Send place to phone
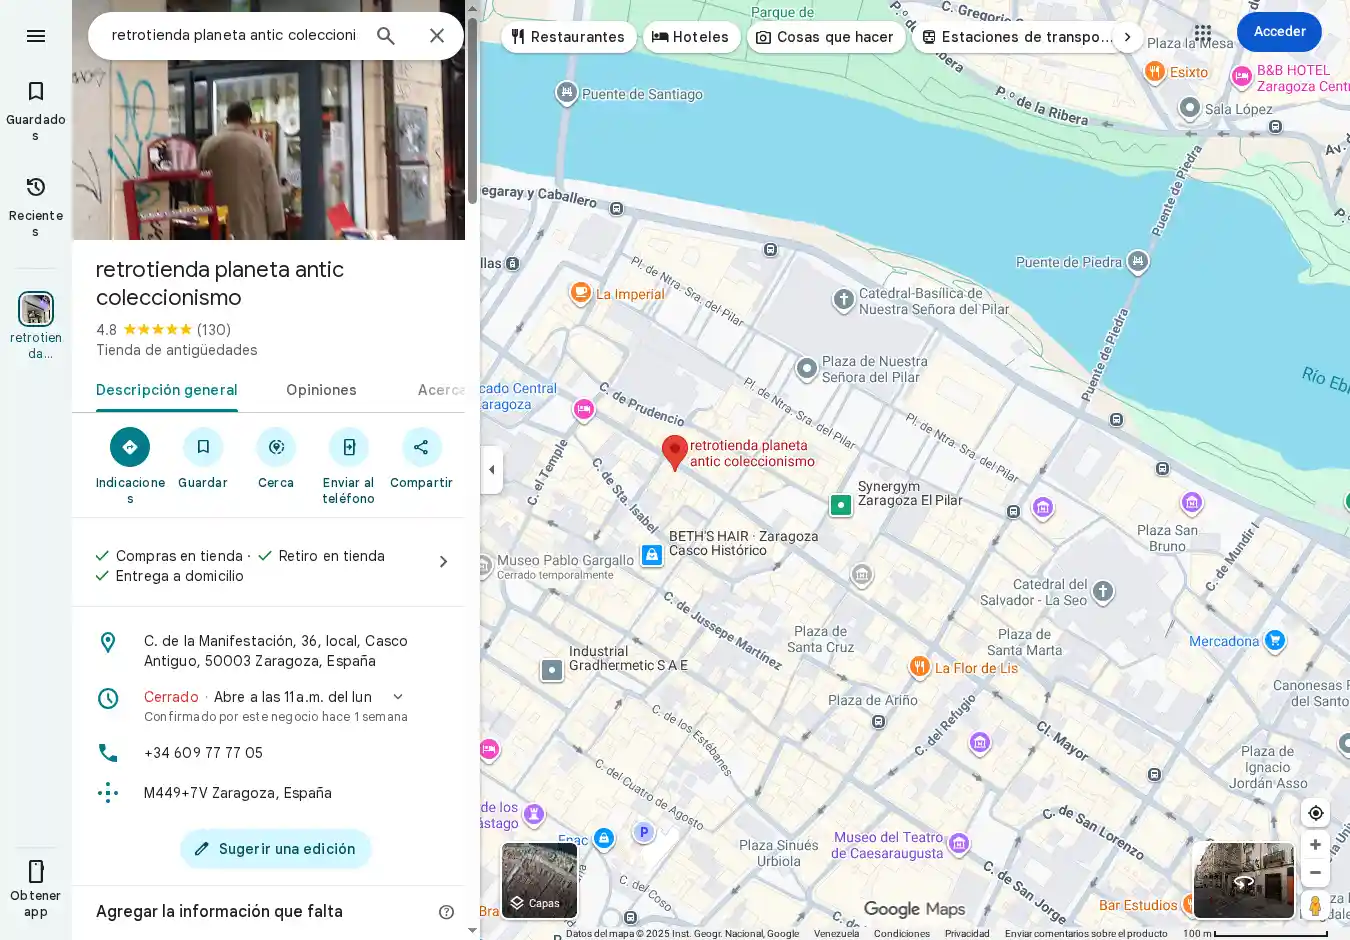Image resolution: width=1350 pixels, height=940 pixels. 348,447
